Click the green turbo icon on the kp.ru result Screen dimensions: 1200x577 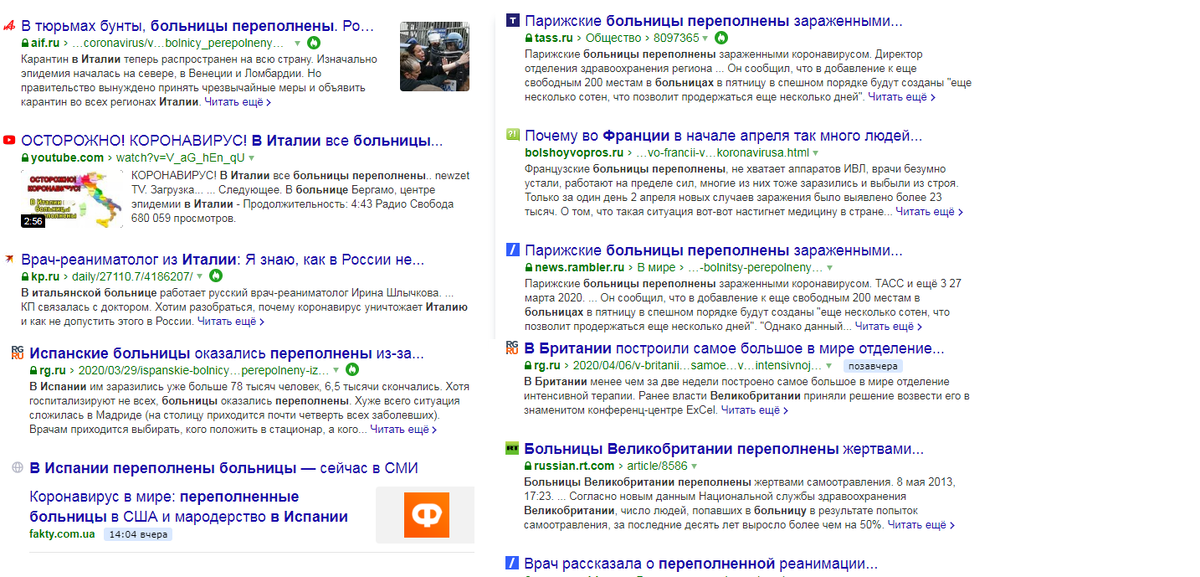tap(216, 276)
